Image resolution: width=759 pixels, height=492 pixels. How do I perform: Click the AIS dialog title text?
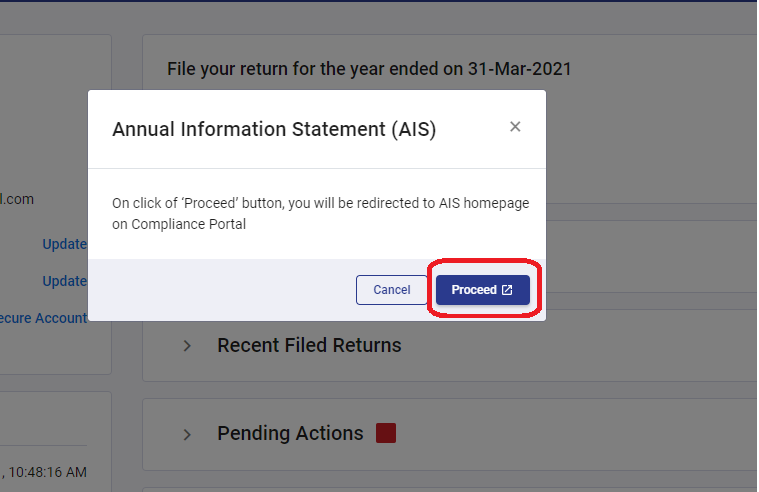point(274,129)
